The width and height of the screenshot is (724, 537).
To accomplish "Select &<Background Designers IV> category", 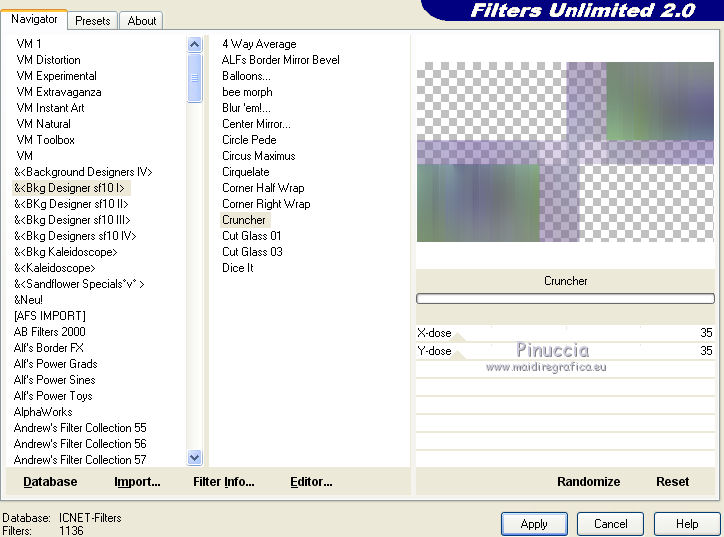I will 83,172.
